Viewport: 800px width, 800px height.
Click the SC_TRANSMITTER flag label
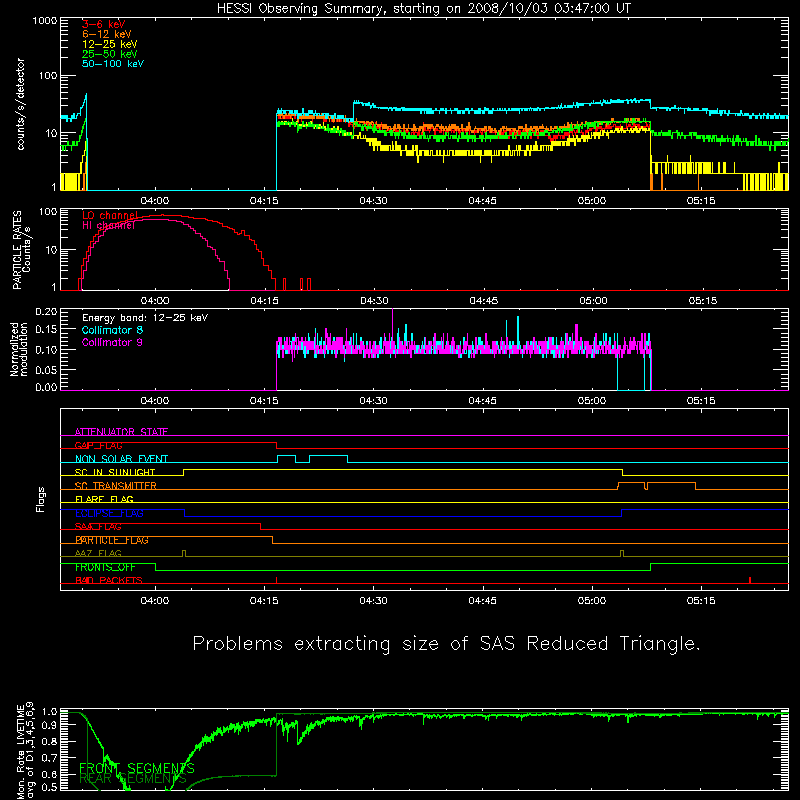coord(115,486)
